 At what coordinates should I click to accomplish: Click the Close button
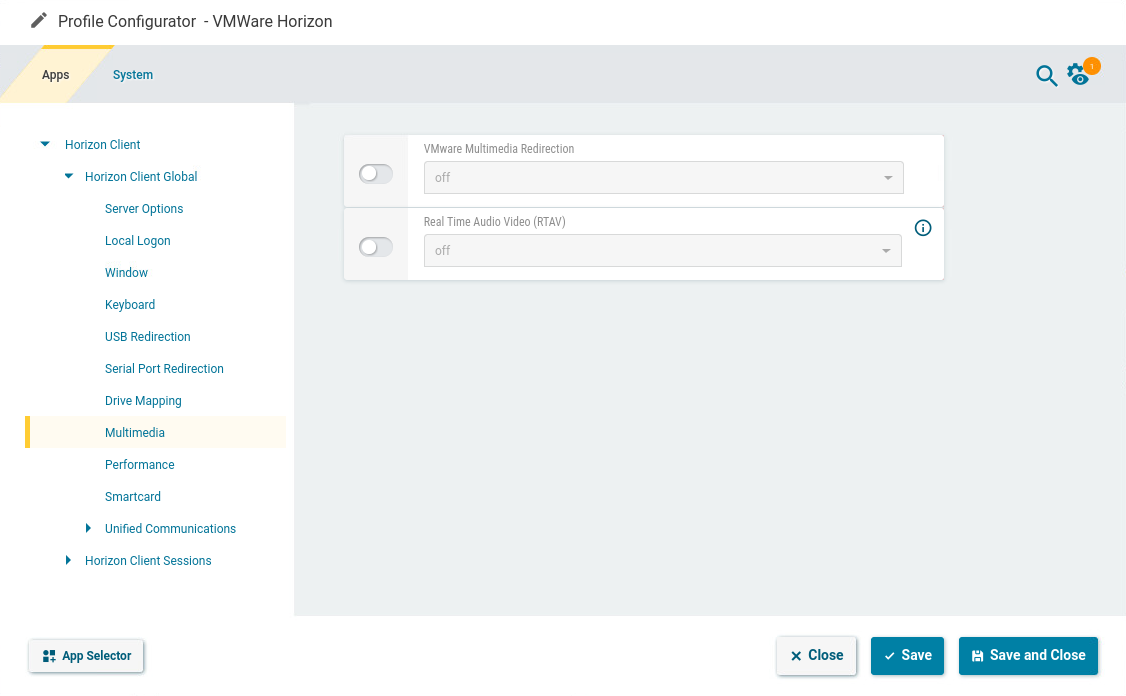point(816,655)
